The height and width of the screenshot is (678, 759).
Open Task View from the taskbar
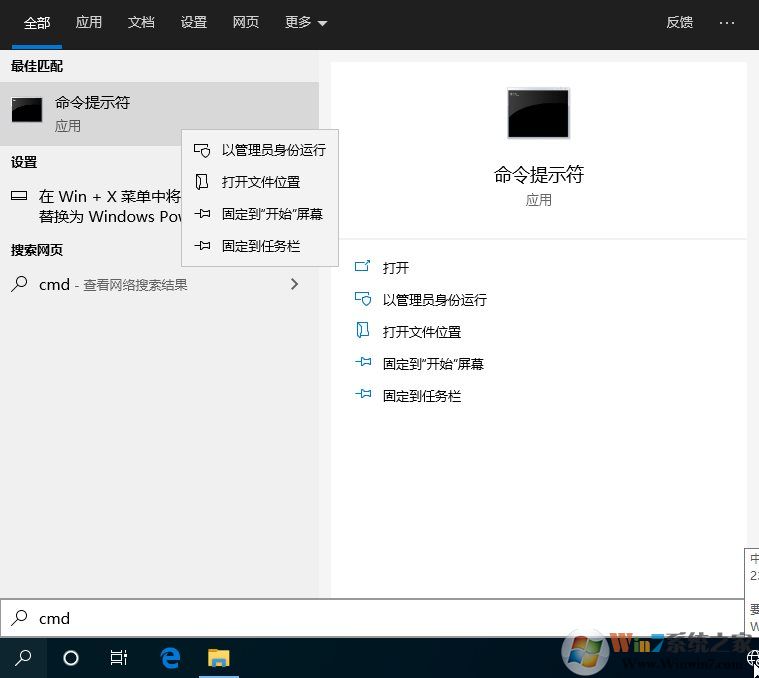119,658
